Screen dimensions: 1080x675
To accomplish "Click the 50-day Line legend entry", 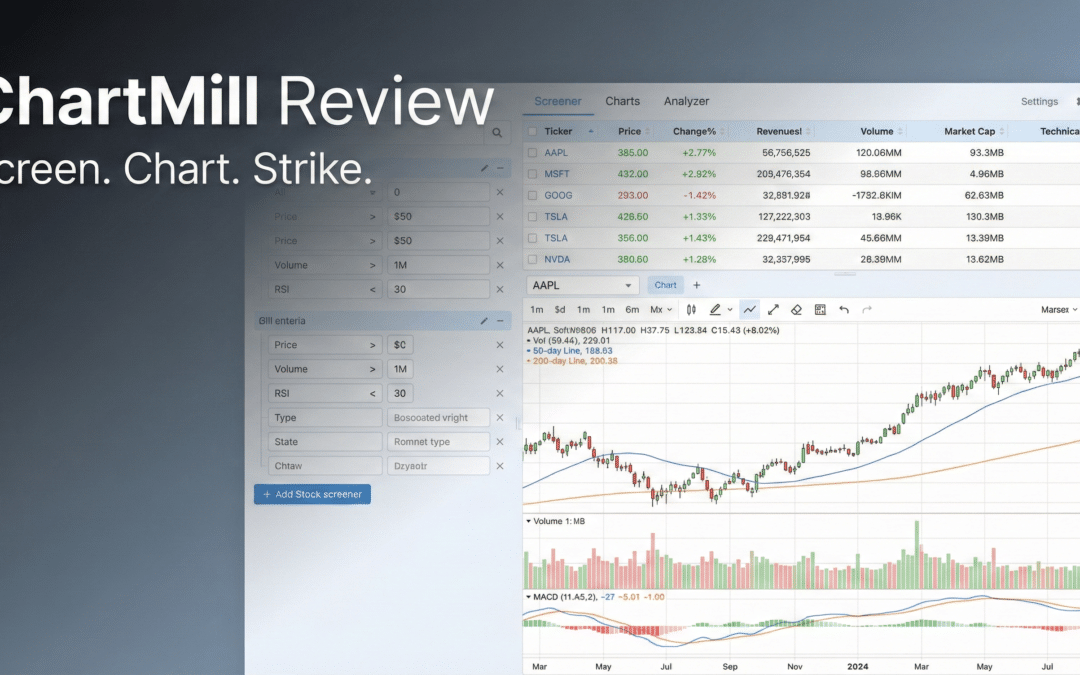I will pyautogui.click(x=570, y=351).
